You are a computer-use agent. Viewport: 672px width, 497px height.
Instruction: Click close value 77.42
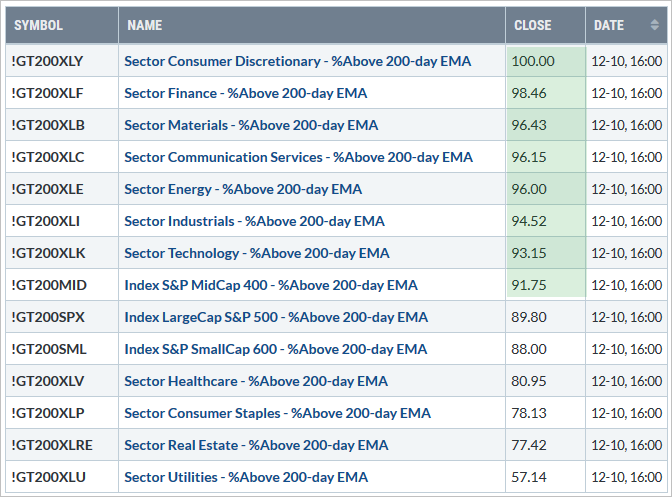(x=529, y=445)
